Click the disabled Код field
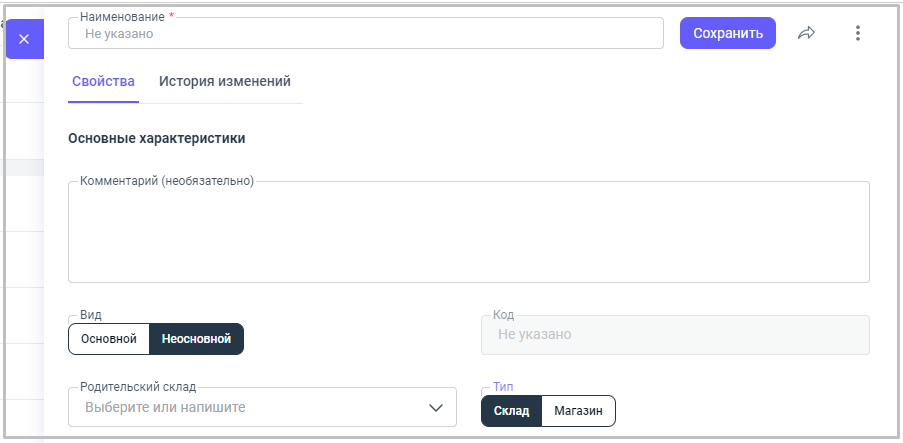The image size is (903, 443). point(675,335)
